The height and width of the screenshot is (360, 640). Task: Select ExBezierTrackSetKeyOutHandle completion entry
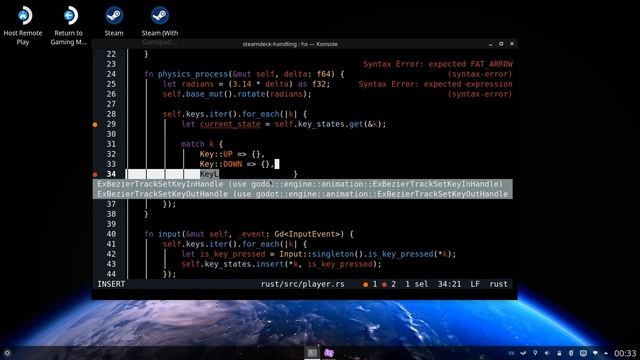pos(302,194)
